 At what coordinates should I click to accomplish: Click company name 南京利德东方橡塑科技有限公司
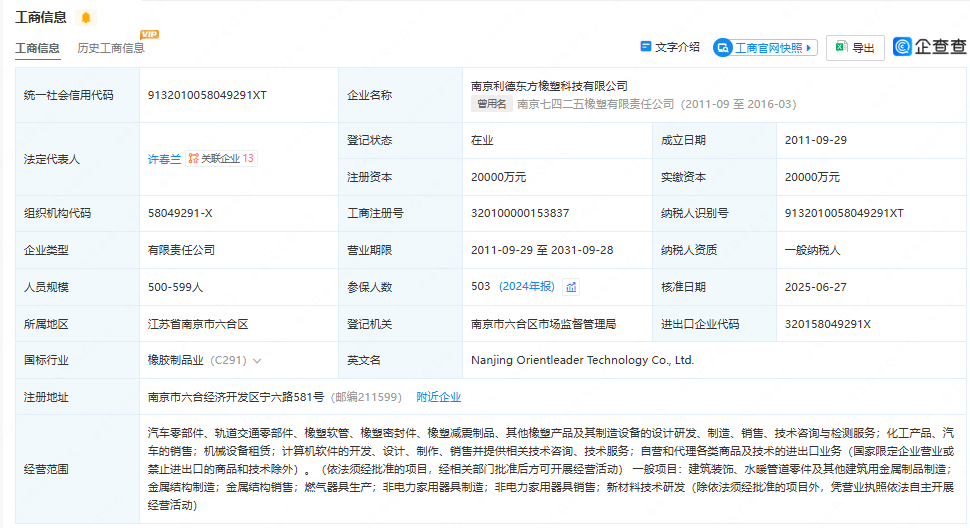click(549, 86)
